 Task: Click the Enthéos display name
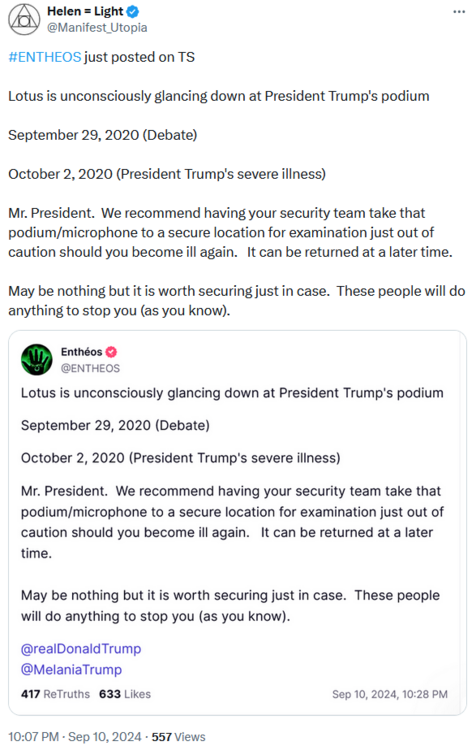click(81, 352)
